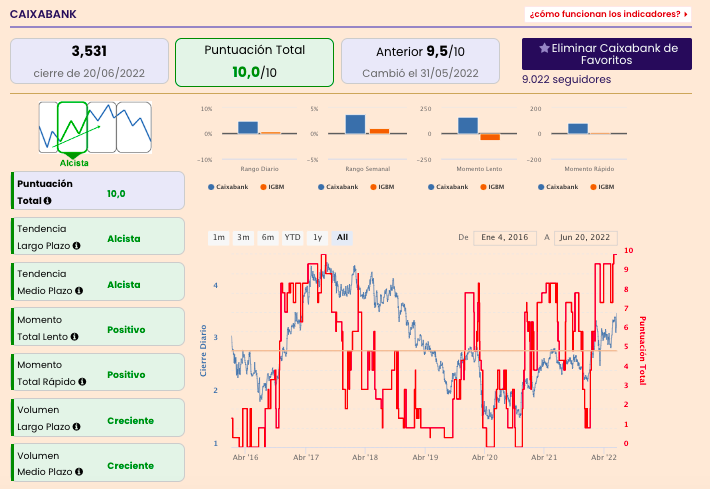The image size is (710, 489).
Task: Click the Momento Total Rápido Positivo row
Action: click(x=98, y=372)
